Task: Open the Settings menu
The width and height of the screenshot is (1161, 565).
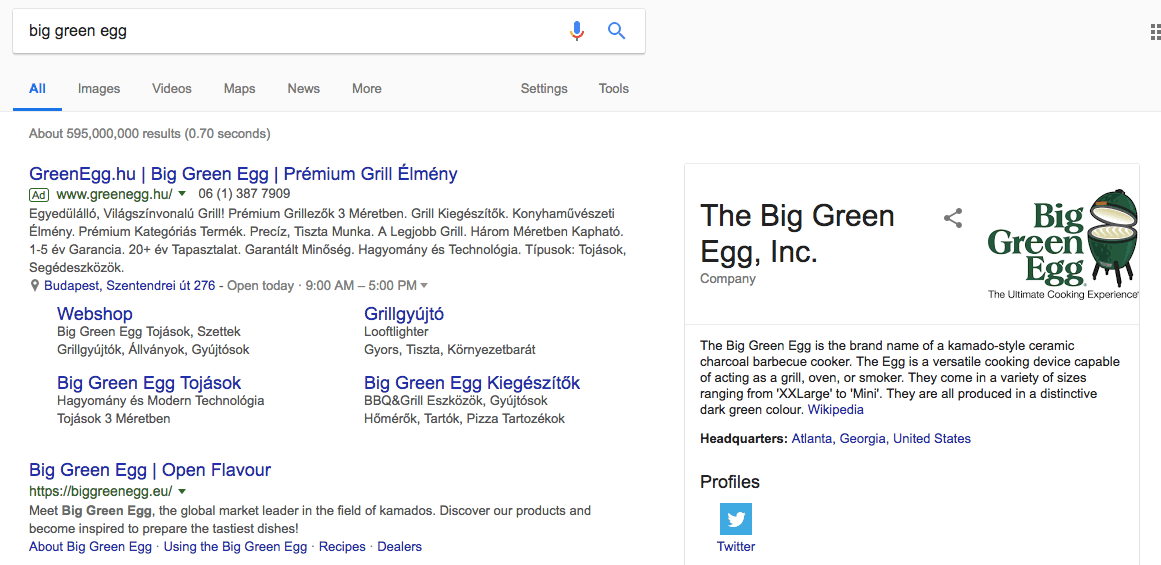Action: (x=544, y=89)
